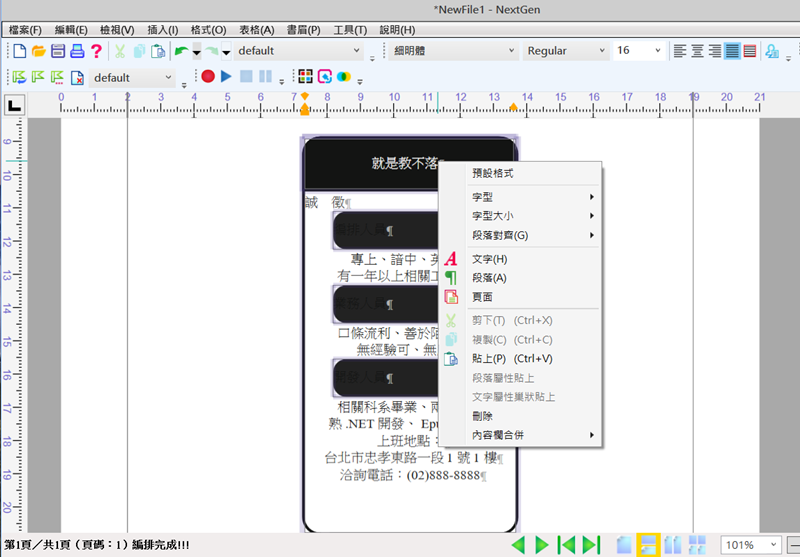Image resolution: width=800 pixels, height=557 pixels.
Task: Toggle center text alignment
Action: 697,51
